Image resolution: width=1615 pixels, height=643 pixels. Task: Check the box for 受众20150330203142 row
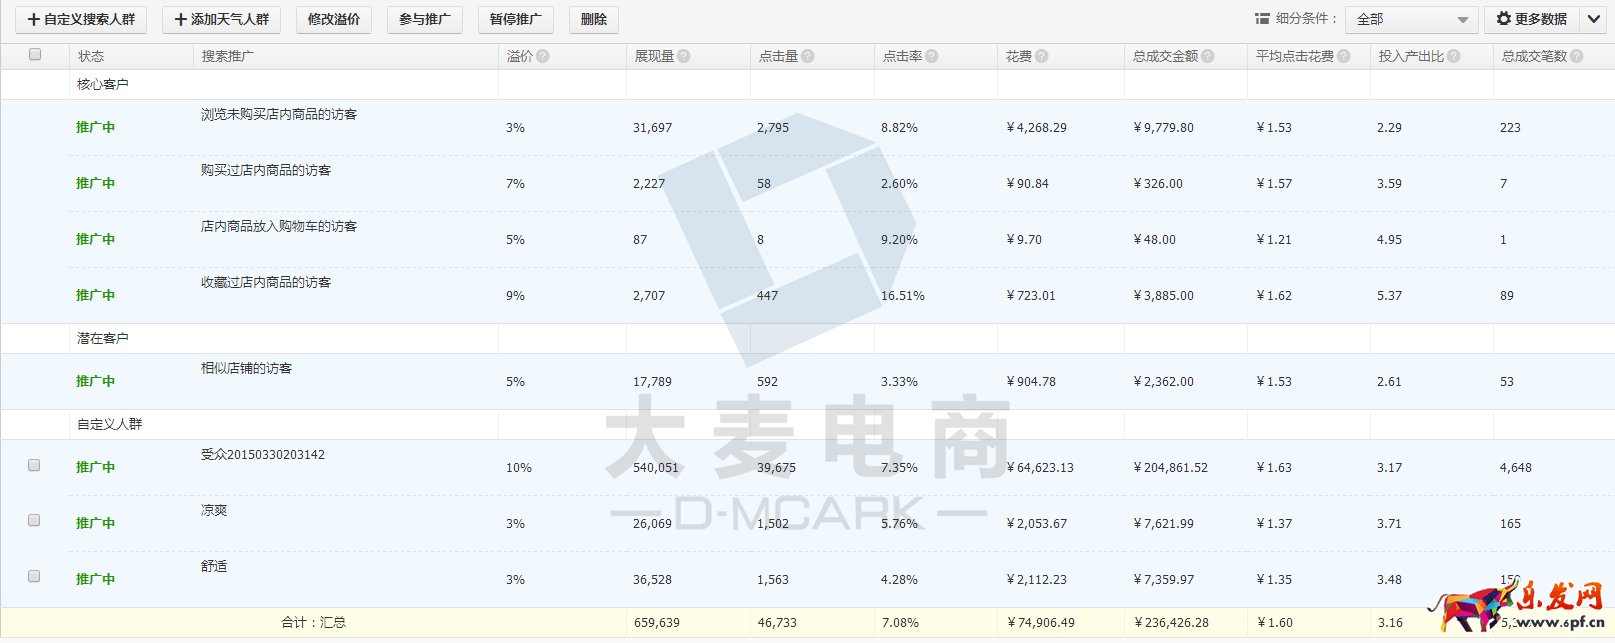point(34,465)
